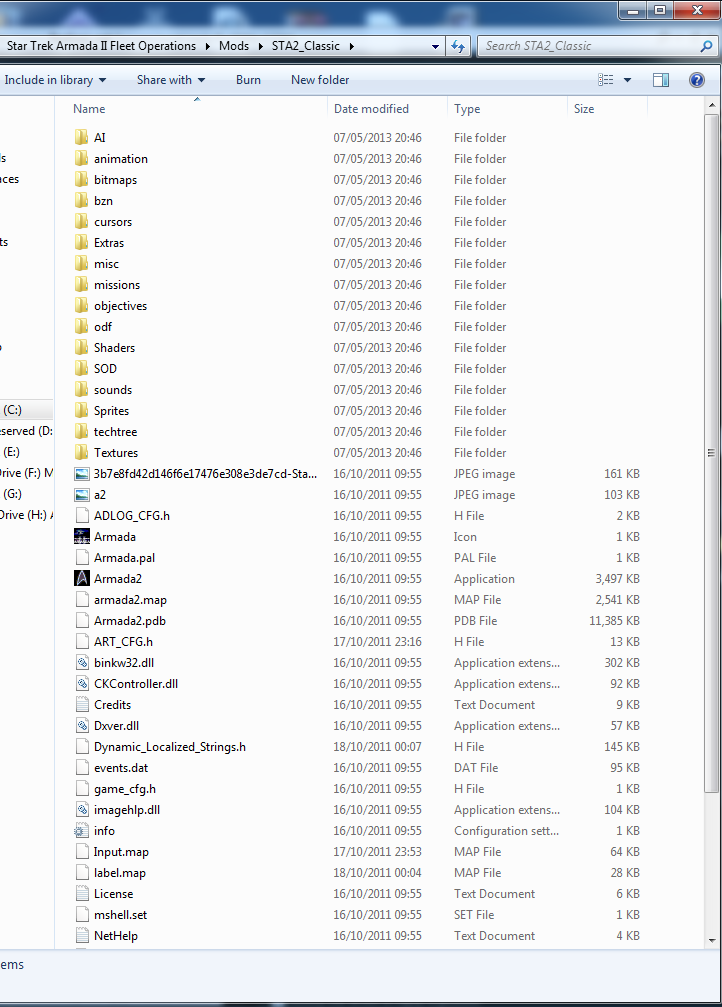Select the CKController.dll file icon

pos(82,683)
